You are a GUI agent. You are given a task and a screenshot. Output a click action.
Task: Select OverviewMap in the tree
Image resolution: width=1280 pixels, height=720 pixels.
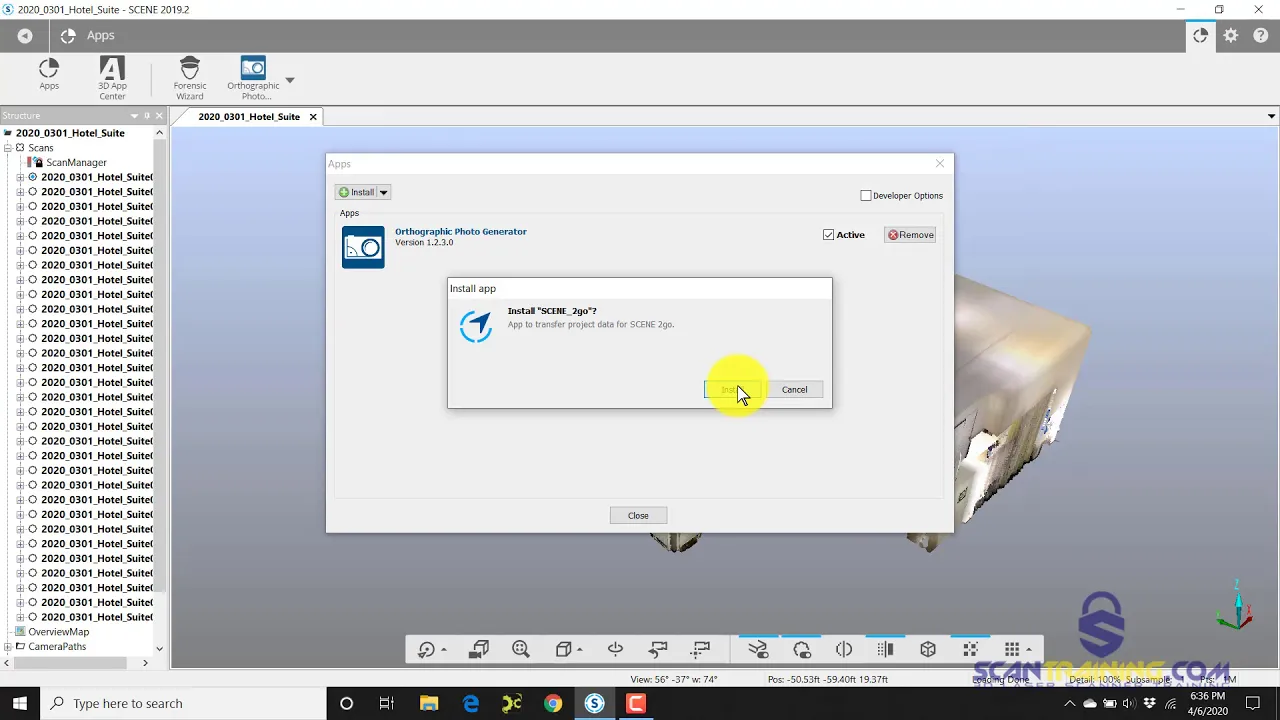59,632
